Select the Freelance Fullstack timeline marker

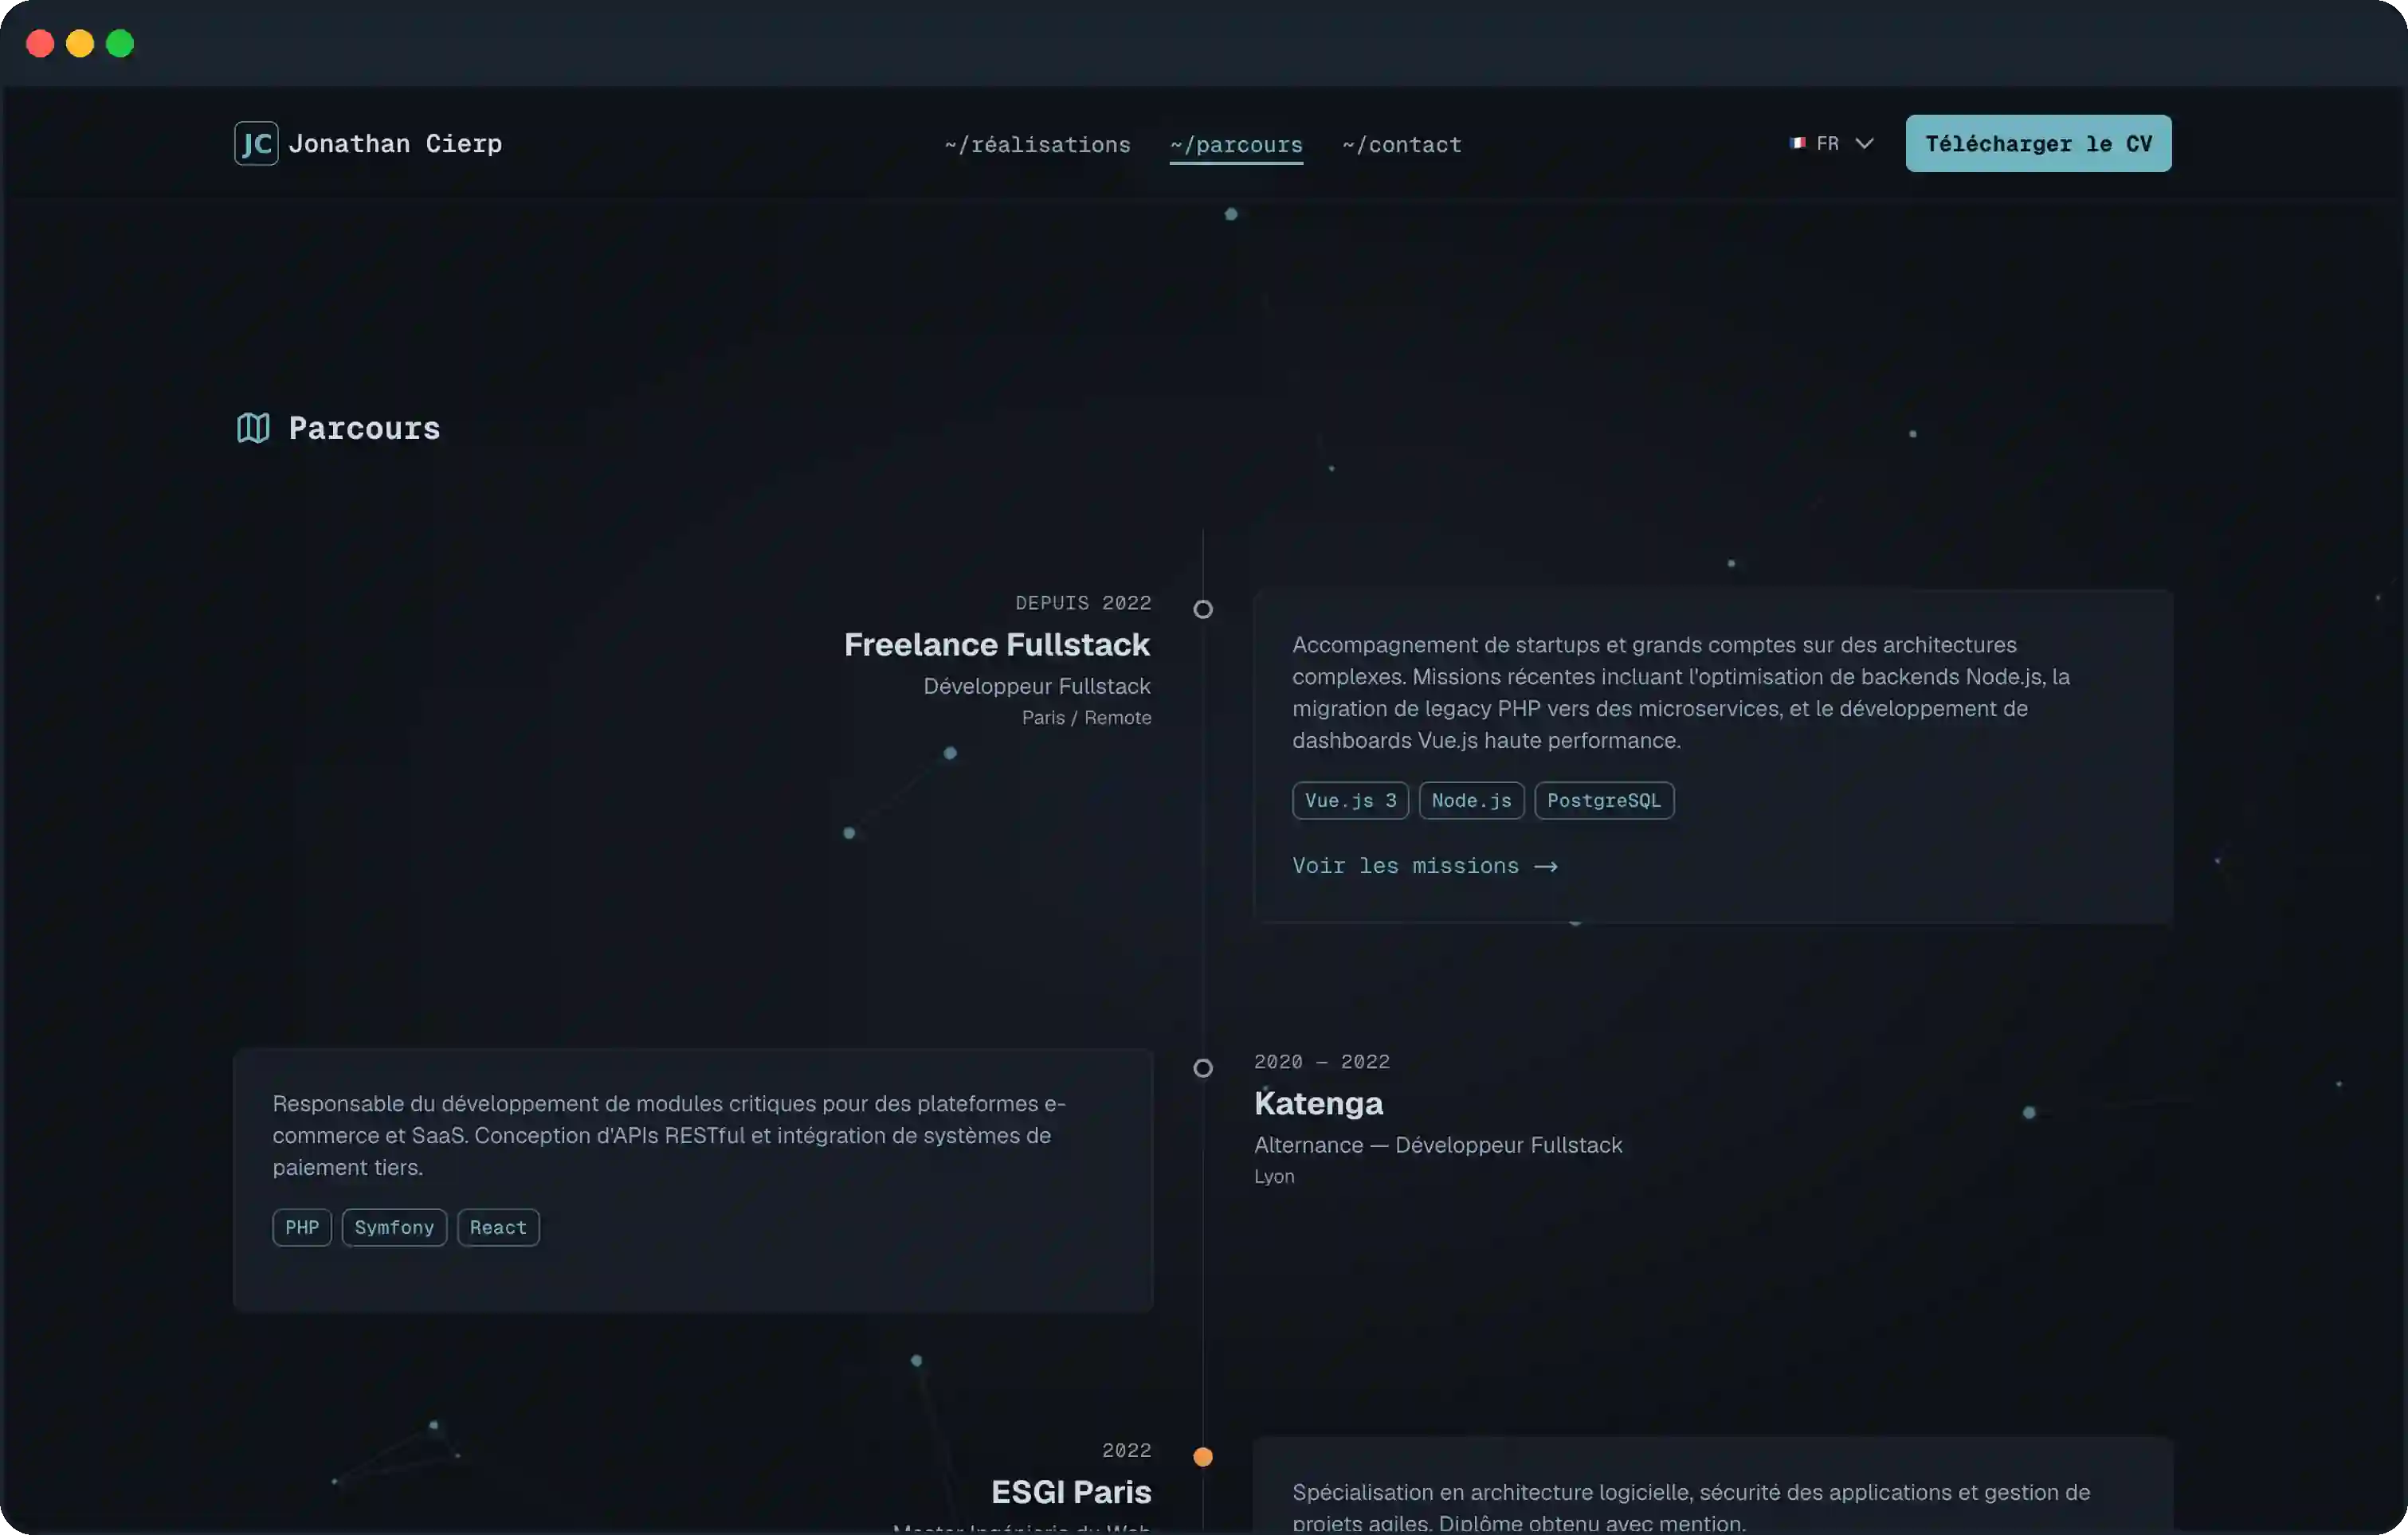[x=1203, y=609]
